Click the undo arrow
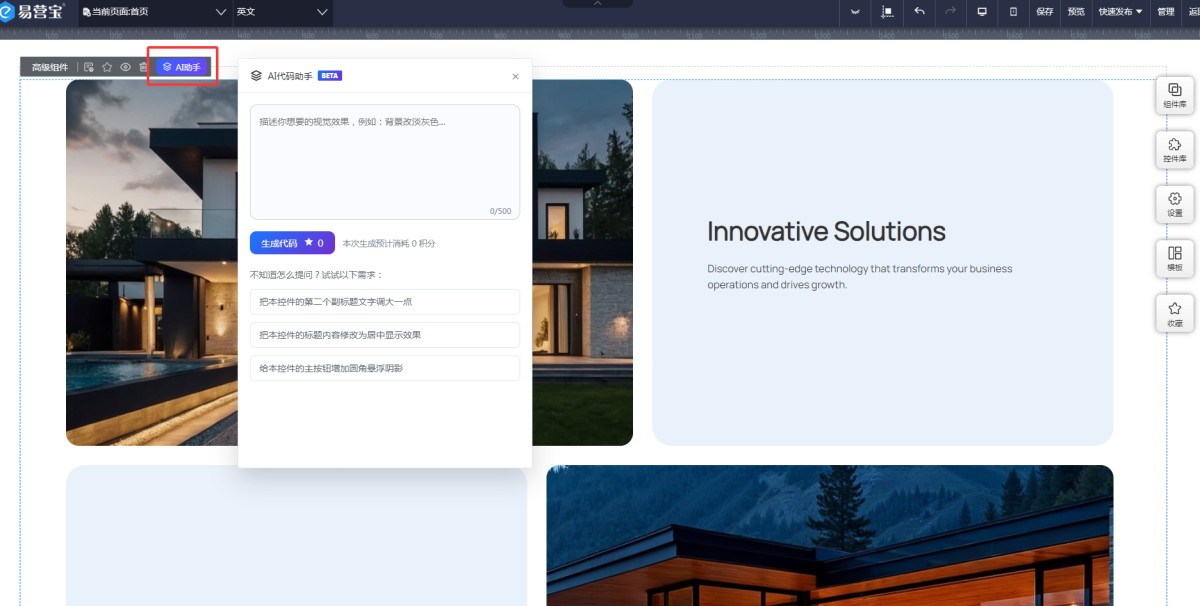1200x606 pixels. point(919,12)
